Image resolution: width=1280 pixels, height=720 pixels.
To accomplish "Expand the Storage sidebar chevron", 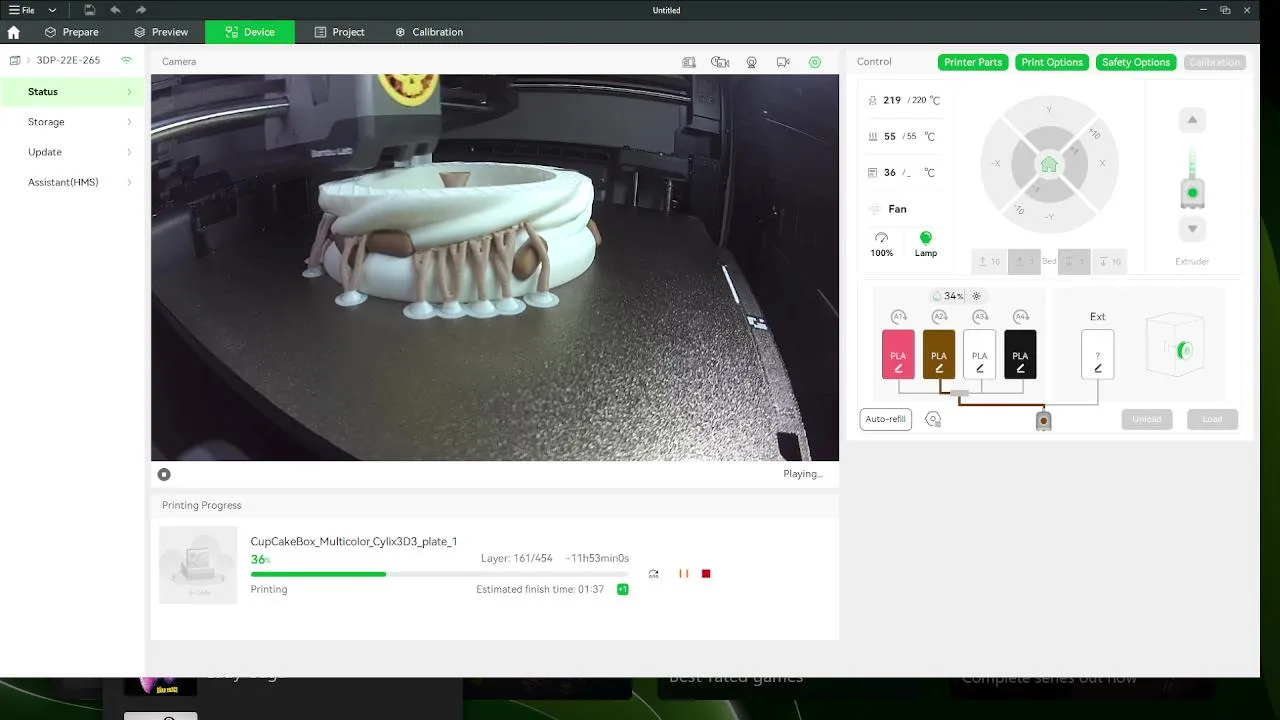I will (129, 122).
